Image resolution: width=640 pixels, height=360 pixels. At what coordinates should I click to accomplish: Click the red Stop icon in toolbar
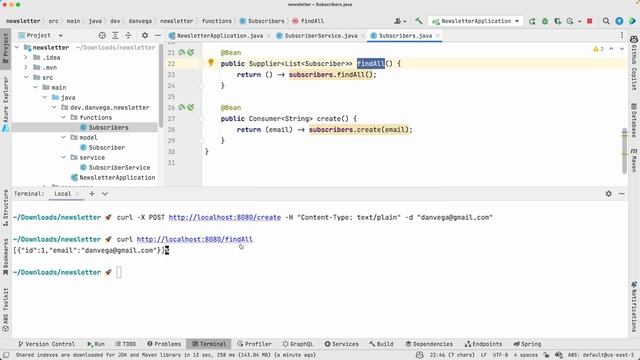589,21
